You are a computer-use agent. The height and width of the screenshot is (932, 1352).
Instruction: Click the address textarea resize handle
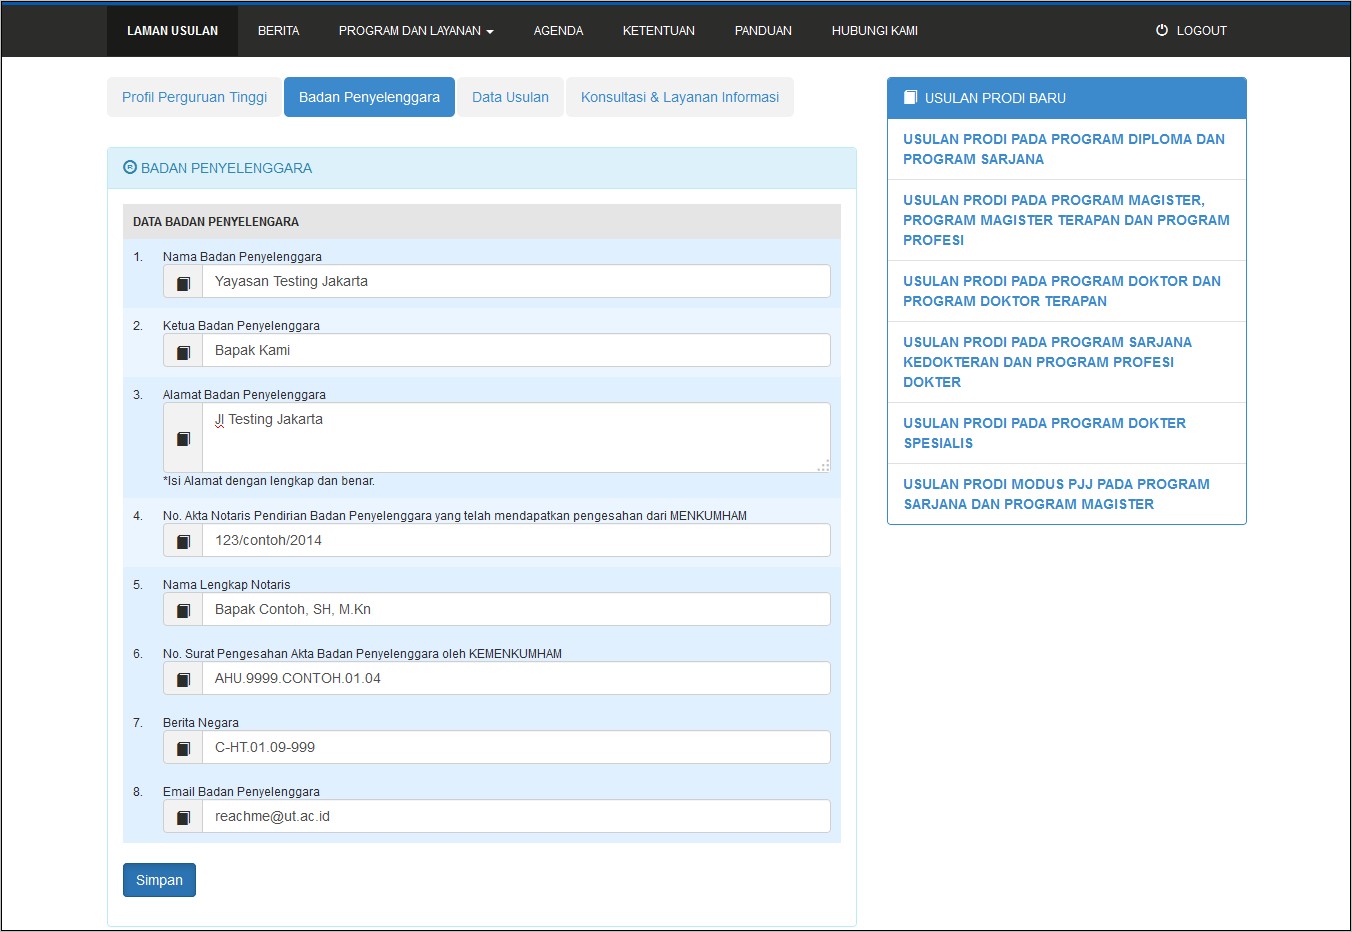tap(823, 465)
